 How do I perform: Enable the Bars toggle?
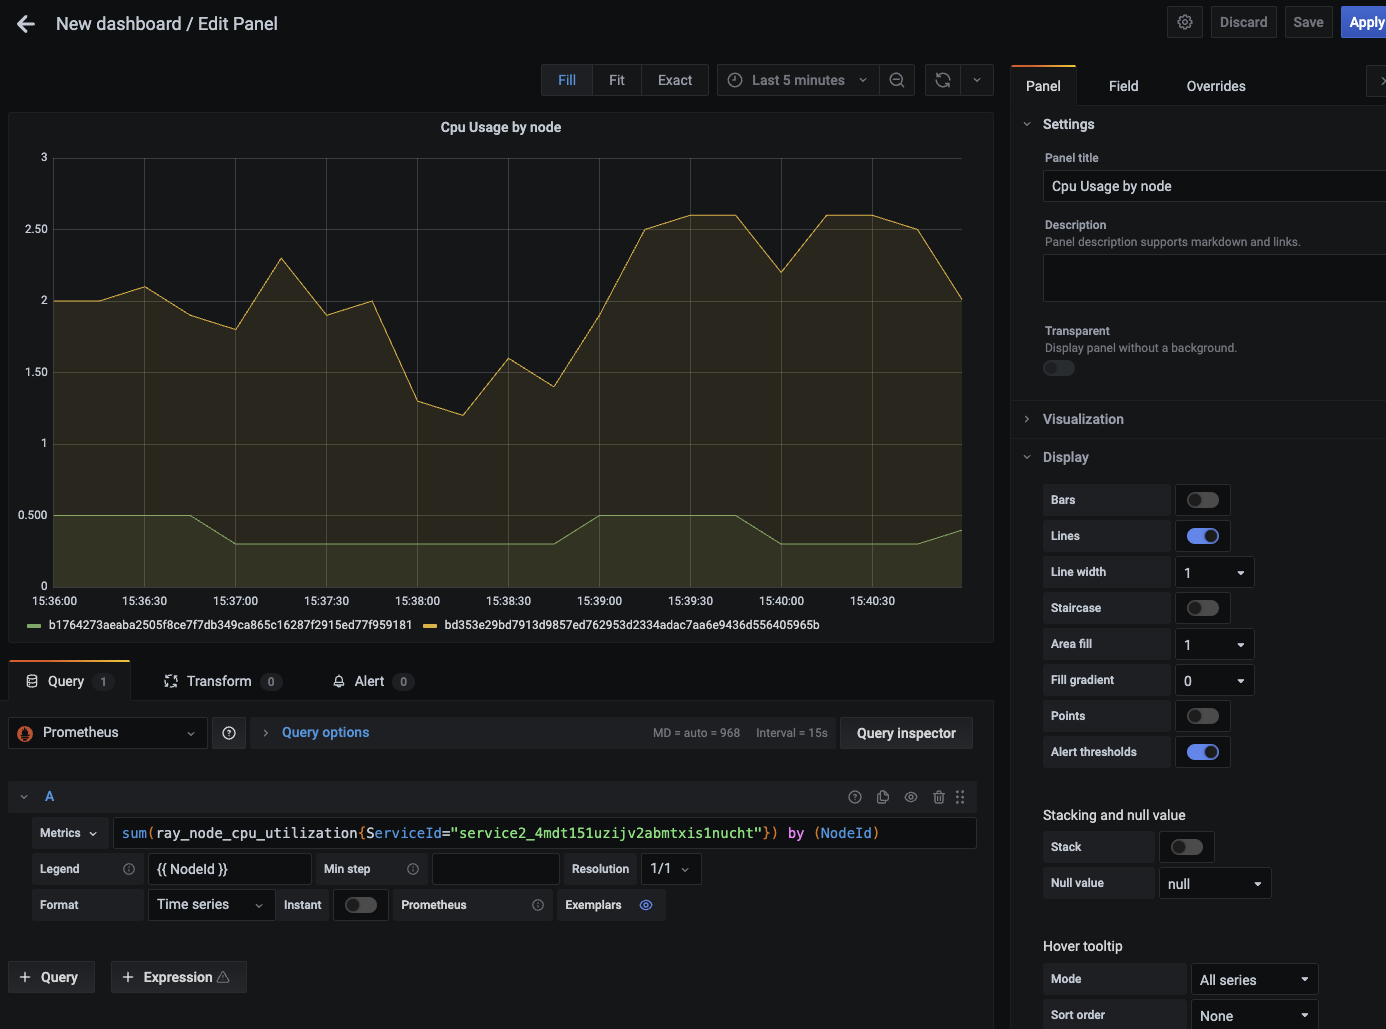coord(1203,500)
